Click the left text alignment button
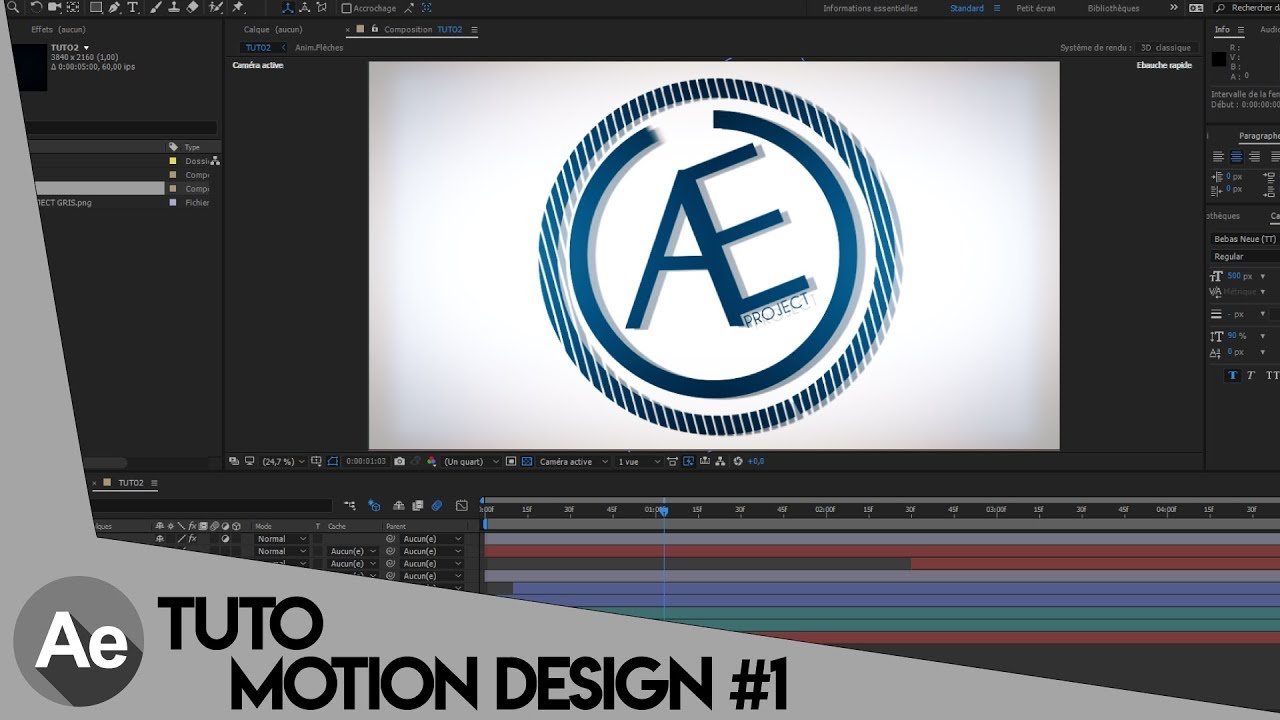Image resolution: width=1280 pixels, height=720 pixels. (1218, 156)
